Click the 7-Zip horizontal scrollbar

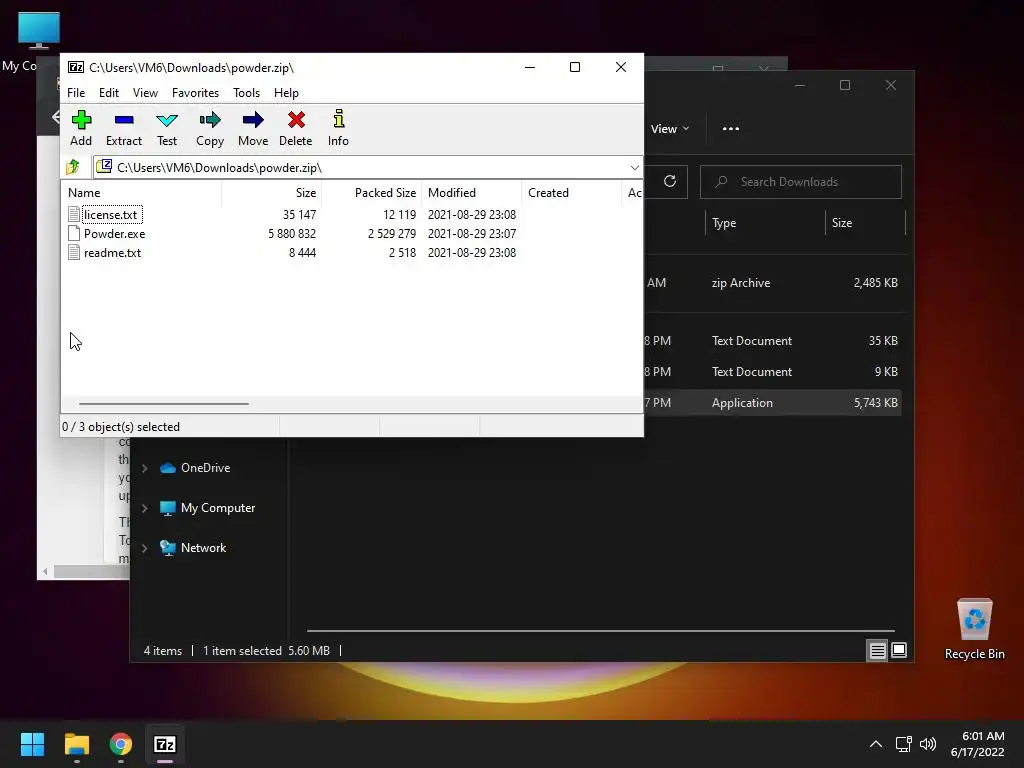coord(163,404)
